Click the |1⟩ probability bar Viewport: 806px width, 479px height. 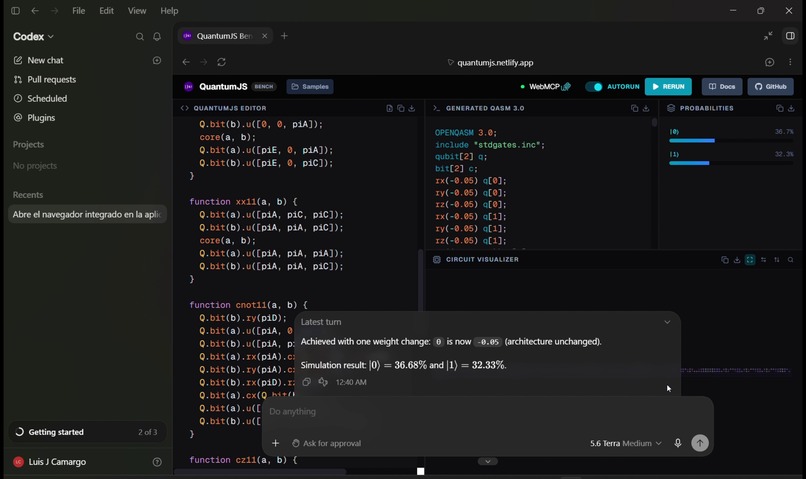point(731,163)
